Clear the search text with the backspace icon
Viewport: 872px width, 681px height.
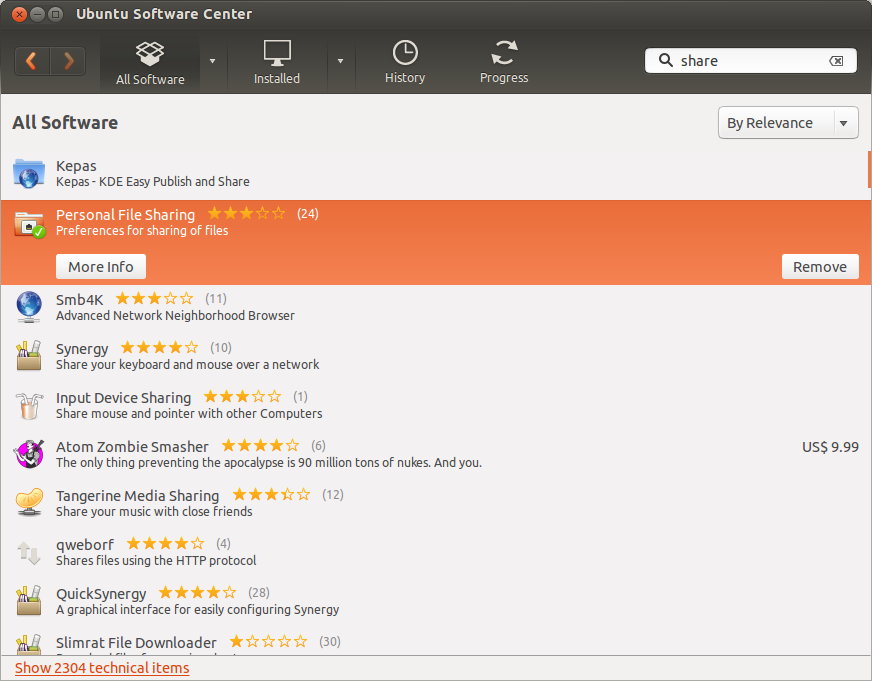tap(836, 61)
